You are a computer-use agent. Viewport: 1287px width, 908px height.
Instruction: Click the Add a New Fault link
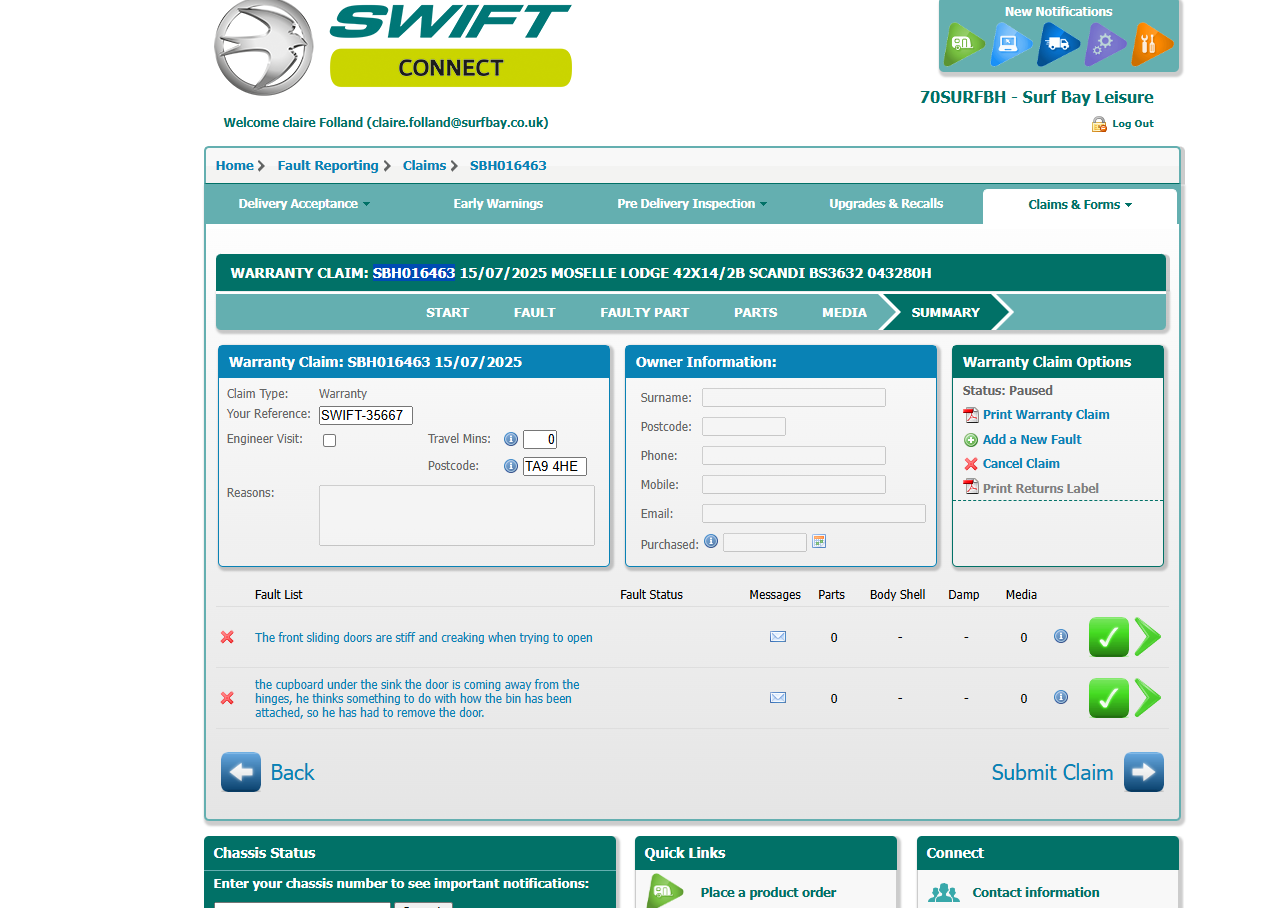point(1032,440)
